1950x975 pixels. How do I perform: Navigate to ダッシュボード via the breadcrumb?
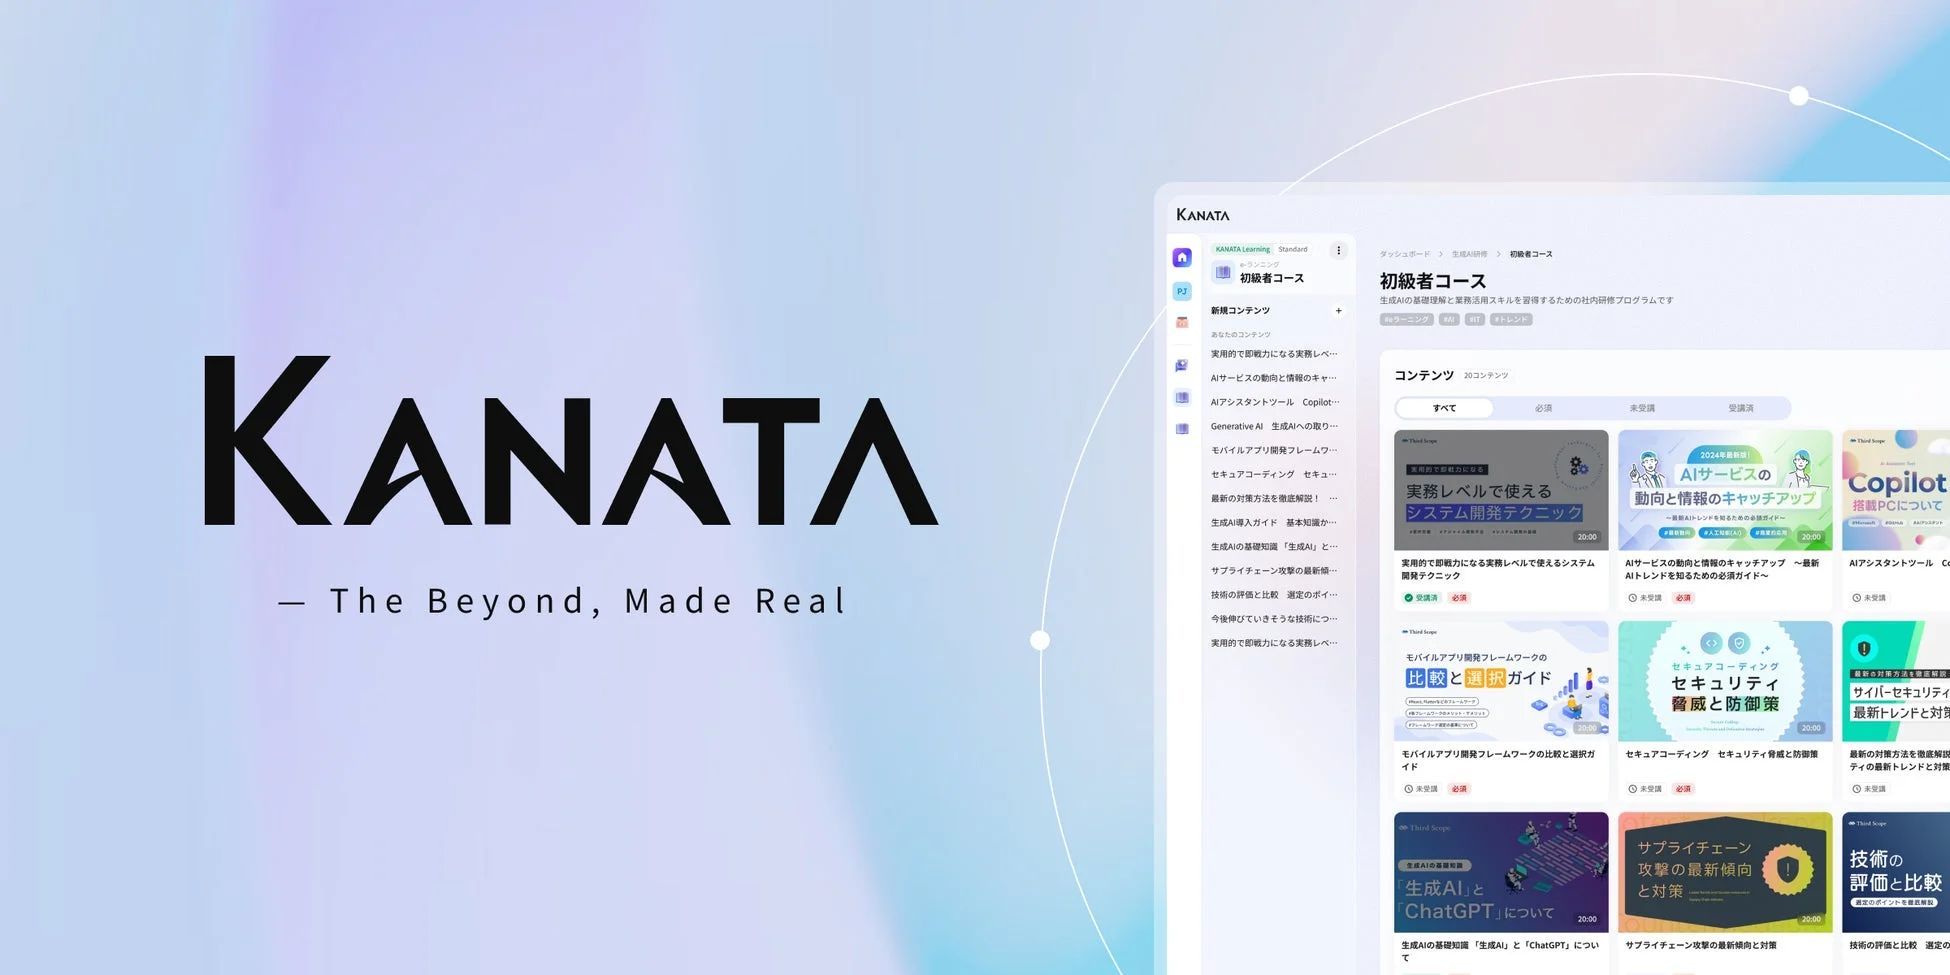(x=1404, y=254)
